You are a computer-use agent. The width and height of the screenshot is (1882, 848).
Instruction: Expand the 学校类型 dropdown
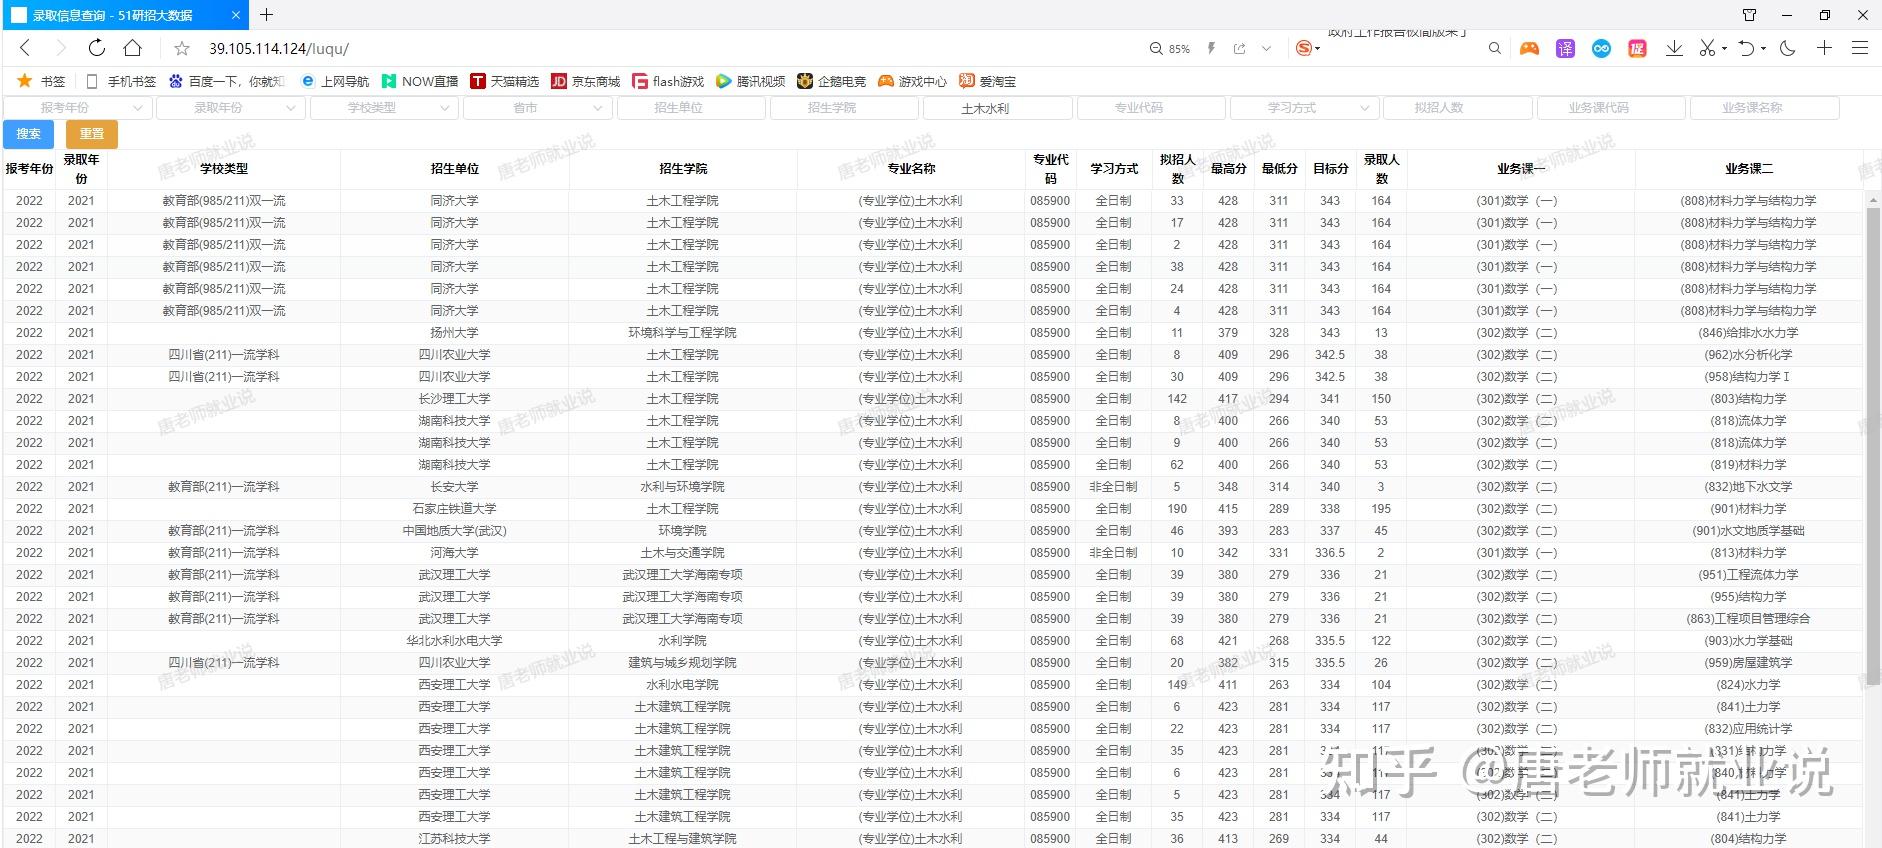[385, 108]
